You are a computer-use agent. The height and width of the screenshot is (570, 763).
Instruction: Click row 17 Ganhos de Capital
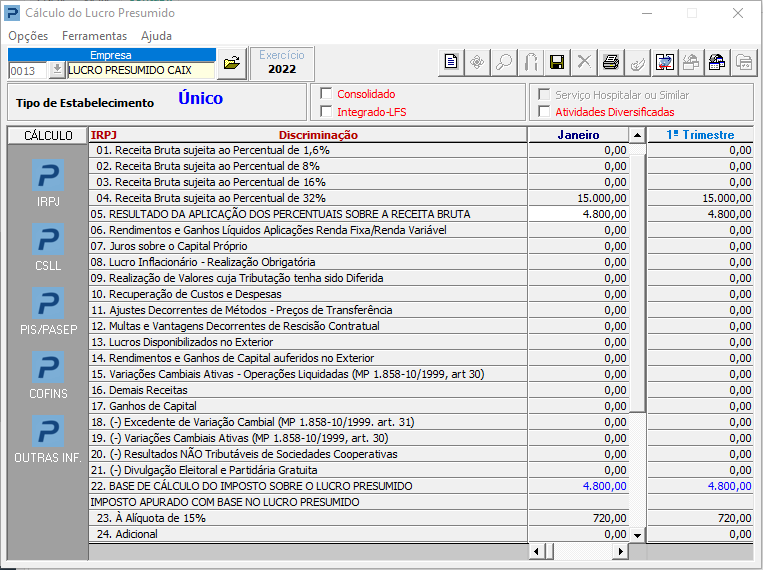tap(308, 406)
